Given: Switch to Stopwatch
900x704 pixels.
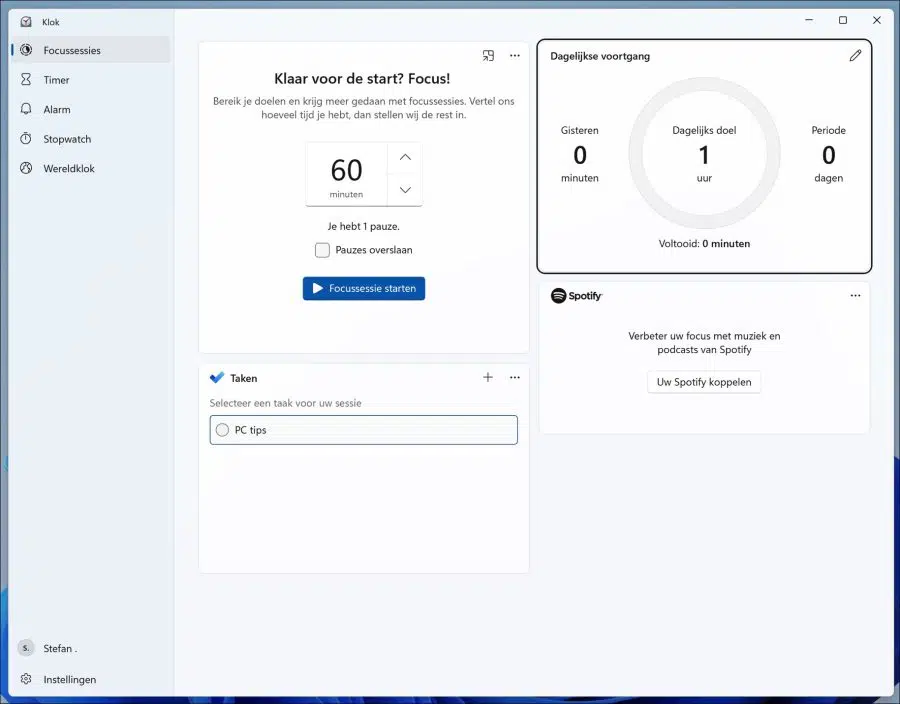Looking at the screenshot, I should [x=91, y=139].
